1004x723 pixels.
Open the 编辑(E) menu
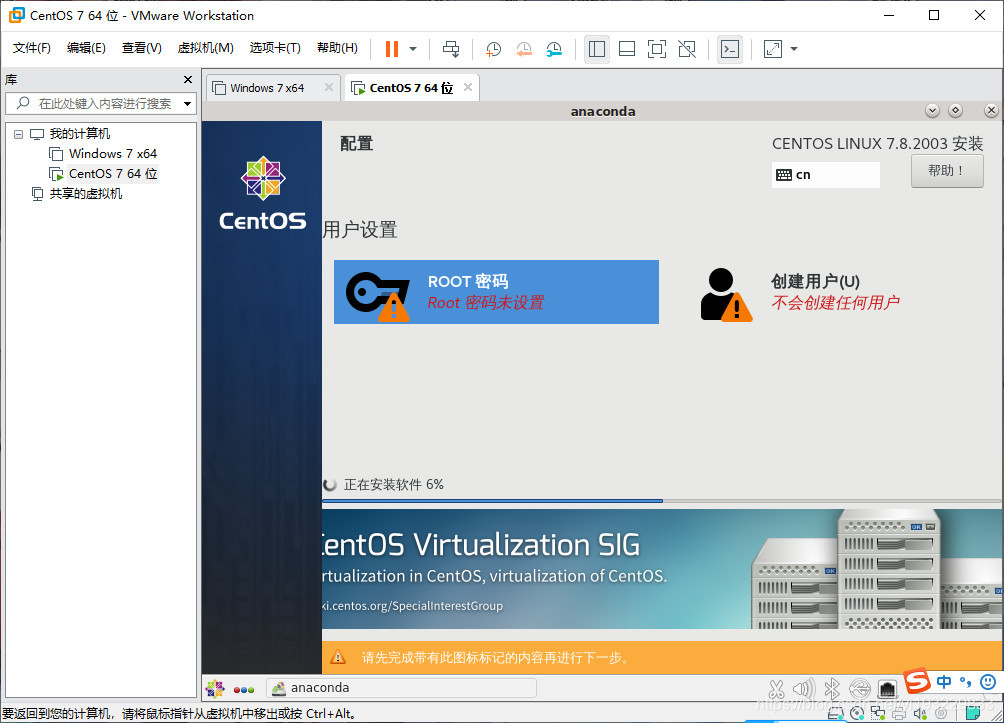[86, 48]
